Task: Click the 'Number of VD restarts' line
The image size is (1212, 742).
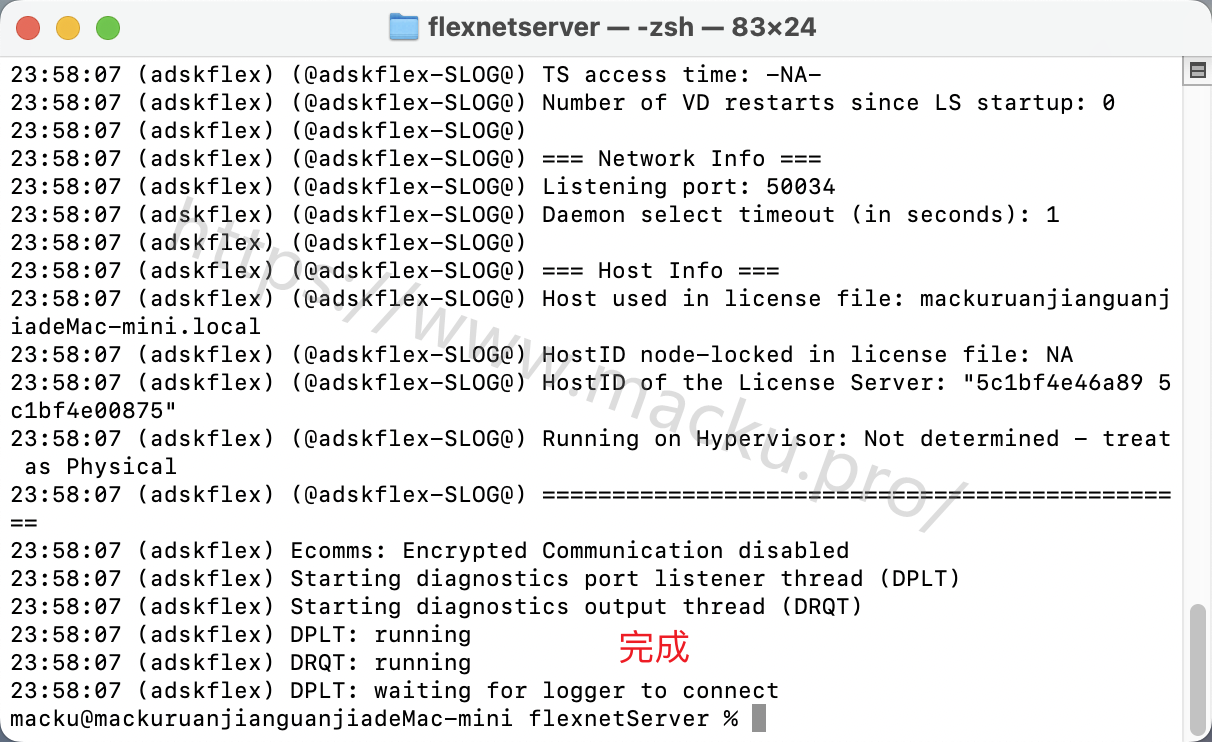Action: tap(829, 103)
